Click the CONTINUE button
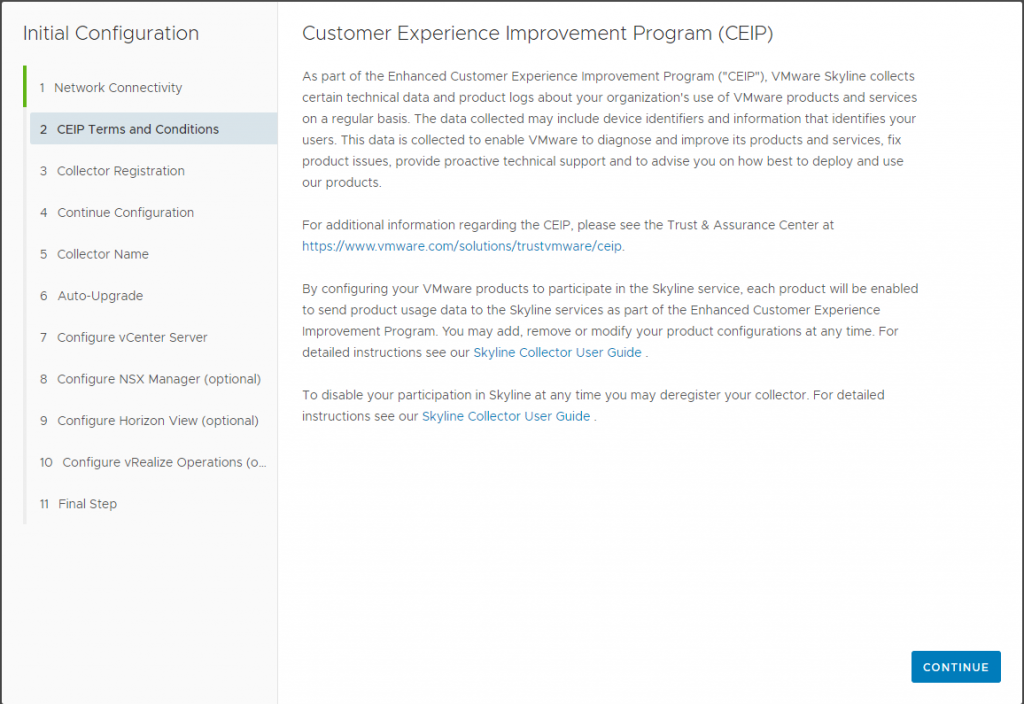 pyautogui.click(x=955, y=667)
